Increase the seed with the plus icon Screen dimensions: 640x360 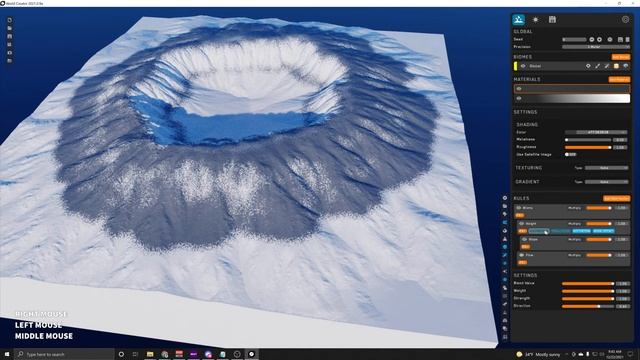click(600, 40)
